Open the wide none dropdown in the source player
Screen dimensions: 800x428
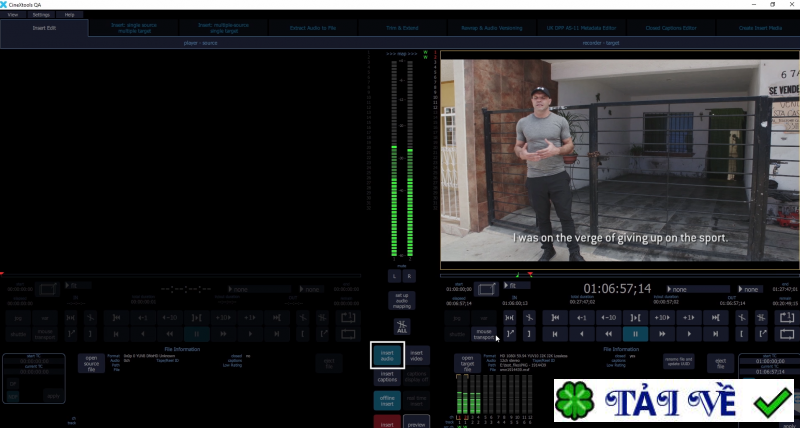tap(259, 289)
